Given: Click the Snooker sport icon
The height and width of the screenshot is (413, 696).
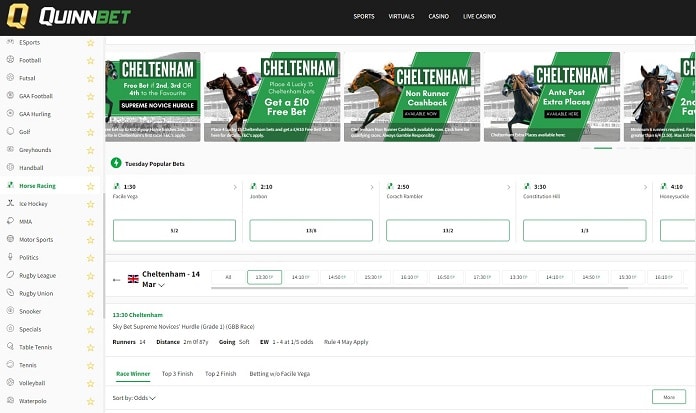Looking at the screenshot, I should [10, 310].
